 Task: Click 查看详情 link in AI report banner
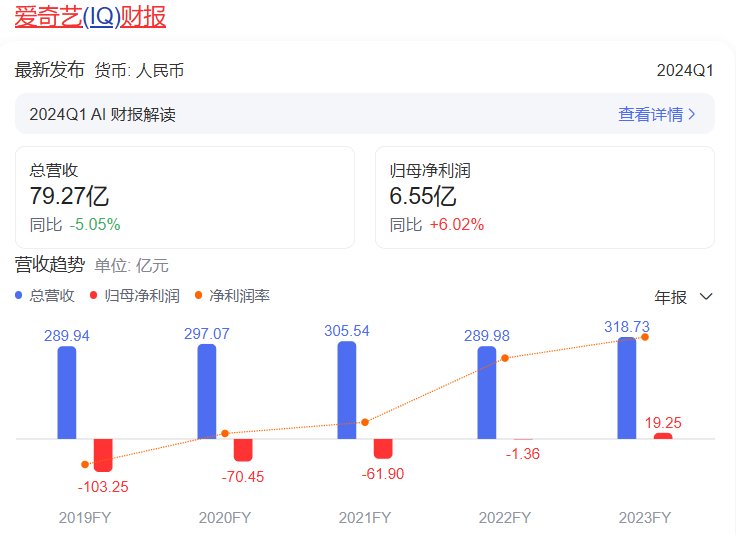pyautogui.click(x=651, y=114)
